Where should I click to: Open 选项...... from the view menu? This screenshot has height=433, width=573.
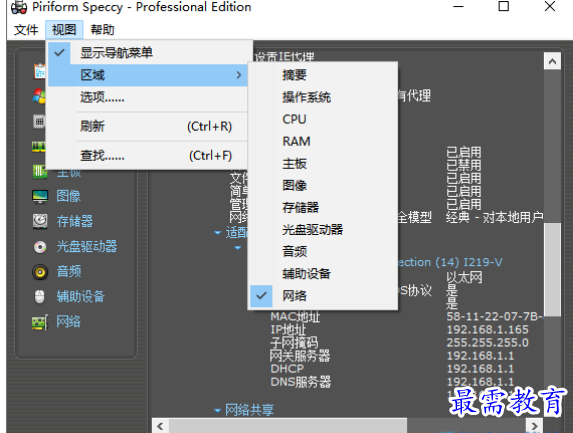(x=148, y=97)
